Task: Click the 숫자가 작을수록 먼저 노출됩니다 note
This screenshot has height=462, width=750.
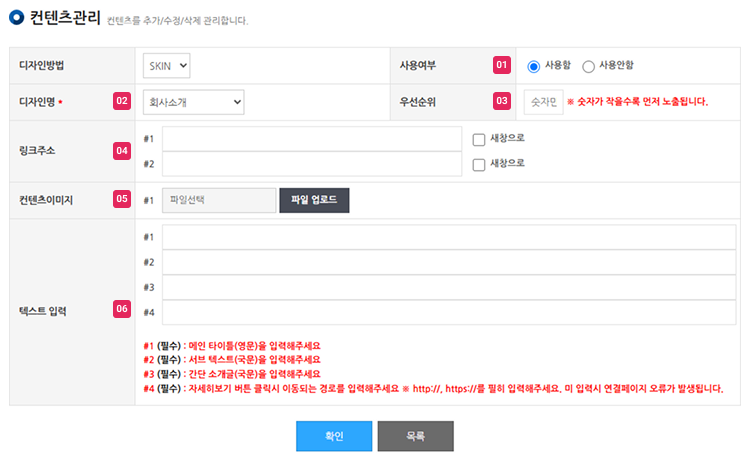Action: coord(638,101)
